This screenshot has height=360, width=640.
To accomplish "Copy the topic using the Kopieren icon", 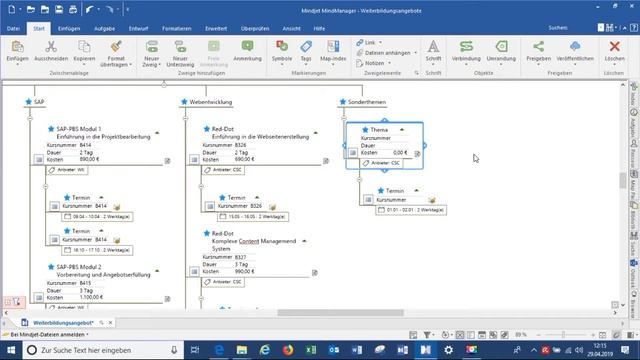I will pyautogui.click(x=84, y=47).
